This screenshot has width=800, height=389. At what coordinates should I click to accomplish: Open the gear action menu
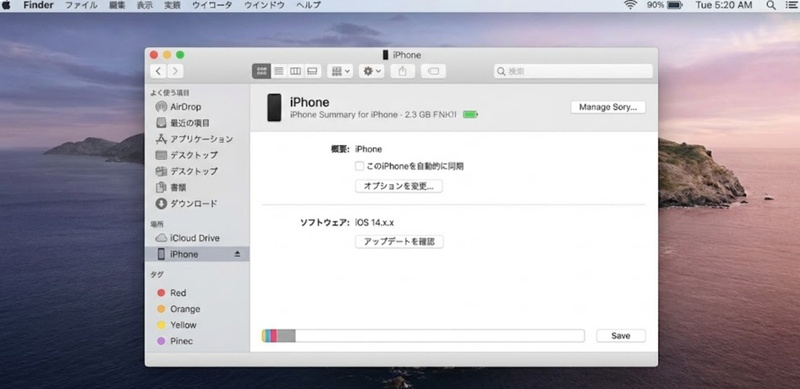[x=371, y=71]
